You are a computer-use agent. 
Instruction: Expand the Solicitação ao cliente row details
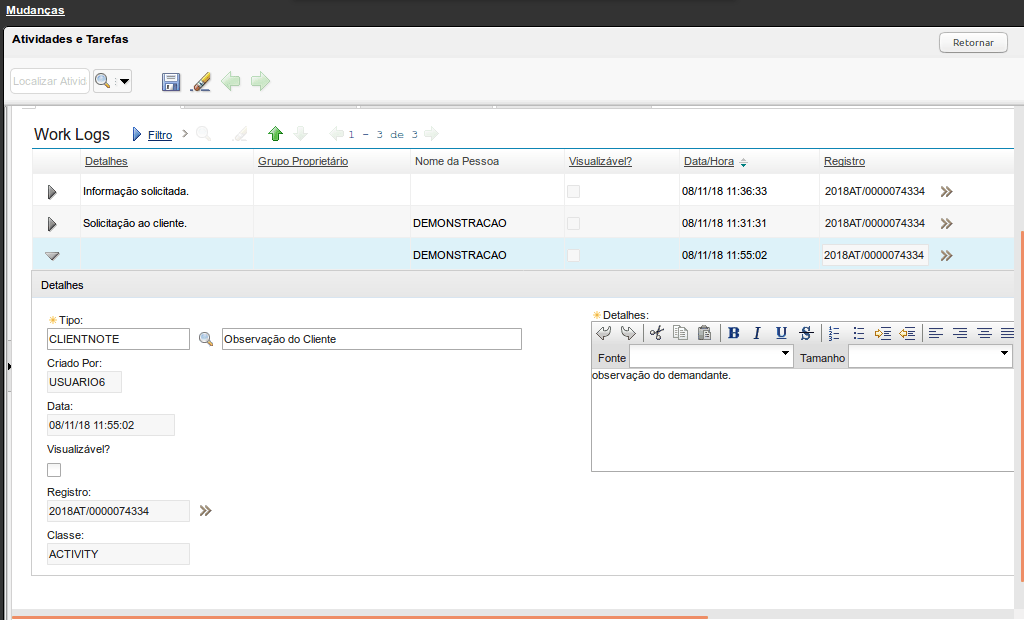(52, 223)
